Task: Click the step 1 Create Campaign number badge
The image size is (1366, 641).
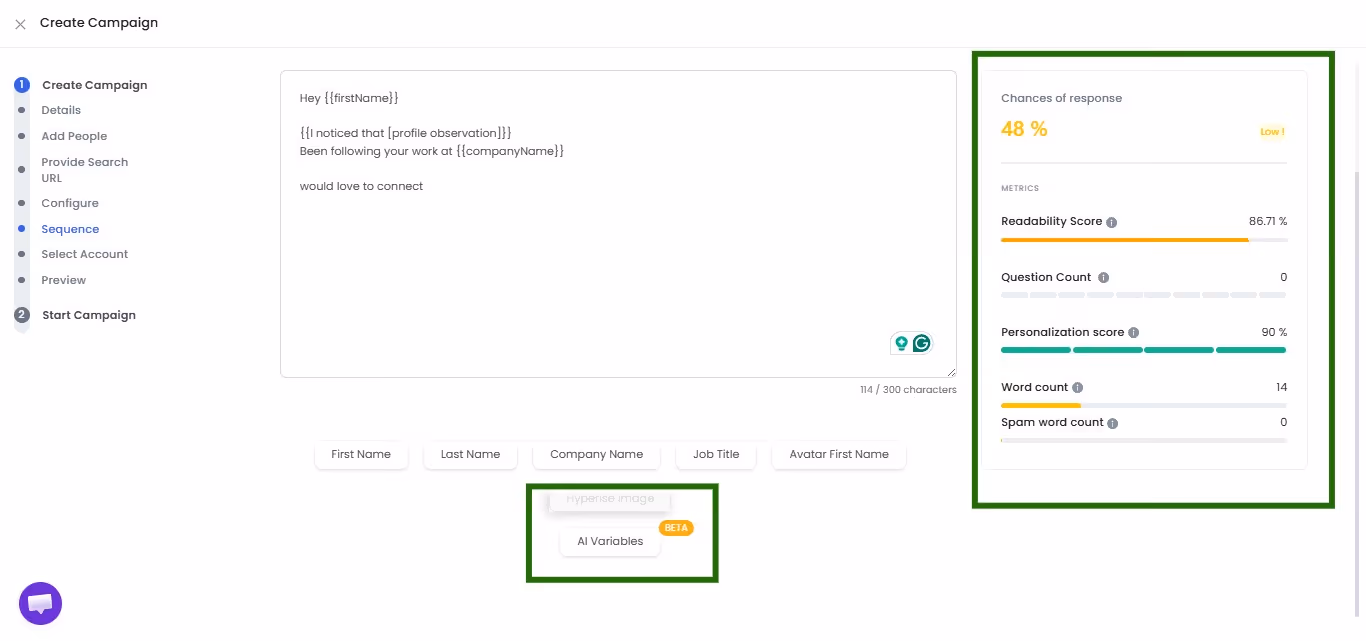Action: tap(22, 85)
